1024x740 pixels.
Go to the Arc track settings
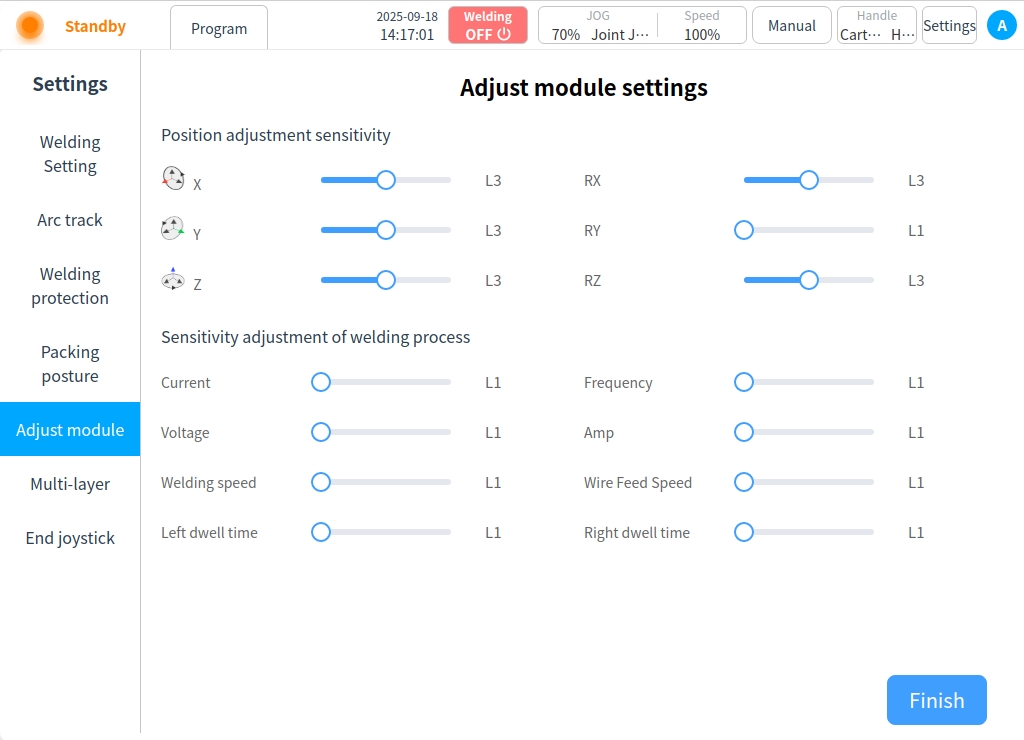point(70,220)
